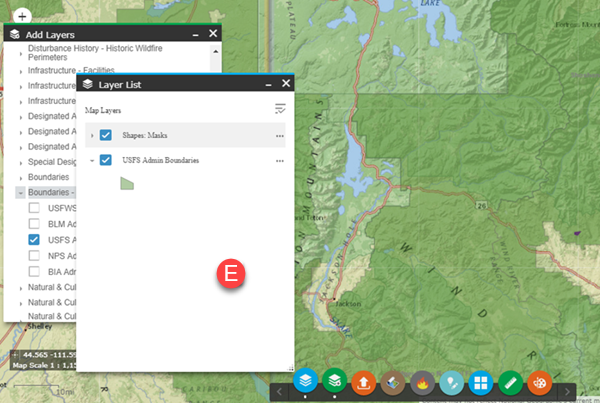Click the Add Layers header stack icon
Screen dimensions: 600x403
click(x=15, y=34)
